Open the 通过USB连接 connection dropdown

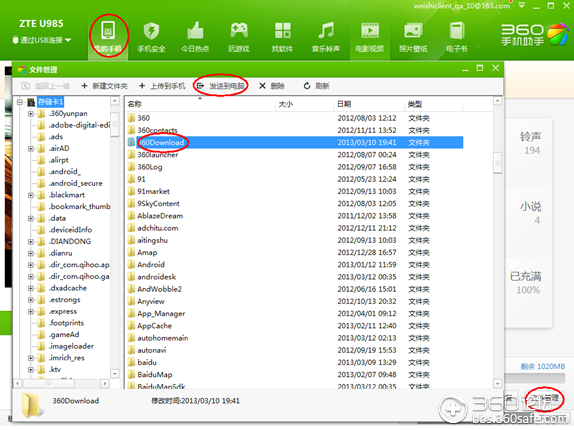(42, 40)
